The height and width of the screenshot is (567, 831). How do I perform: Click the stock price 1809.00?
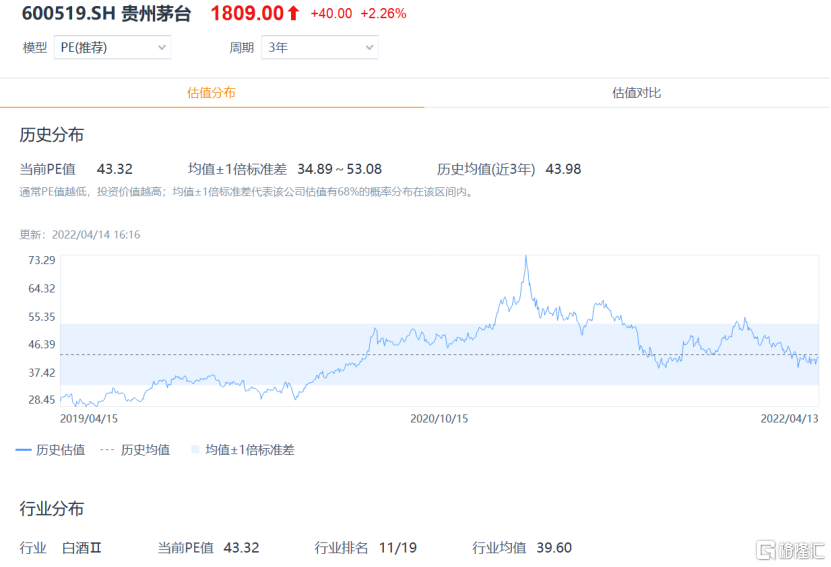point(247,13)
